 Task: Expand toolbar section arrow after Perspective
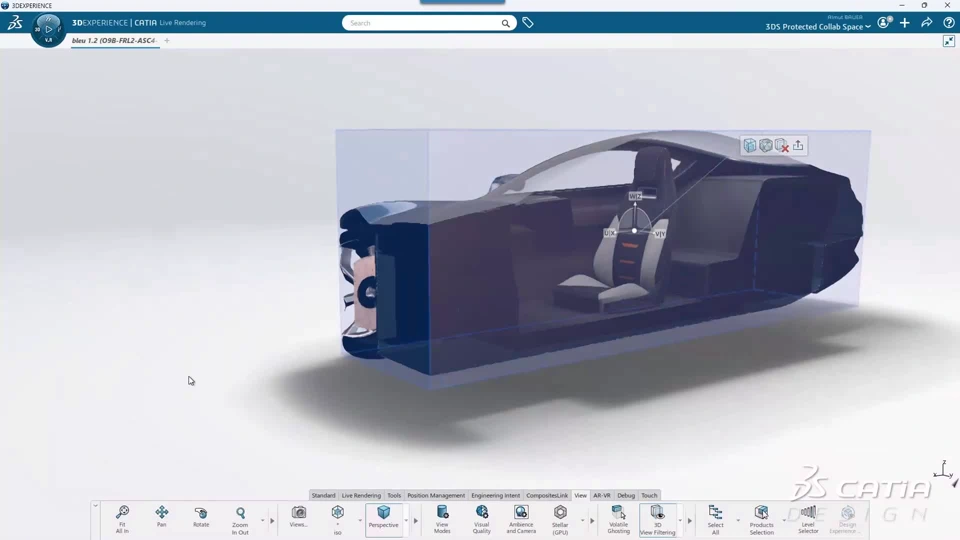click(x=416, y=521)
